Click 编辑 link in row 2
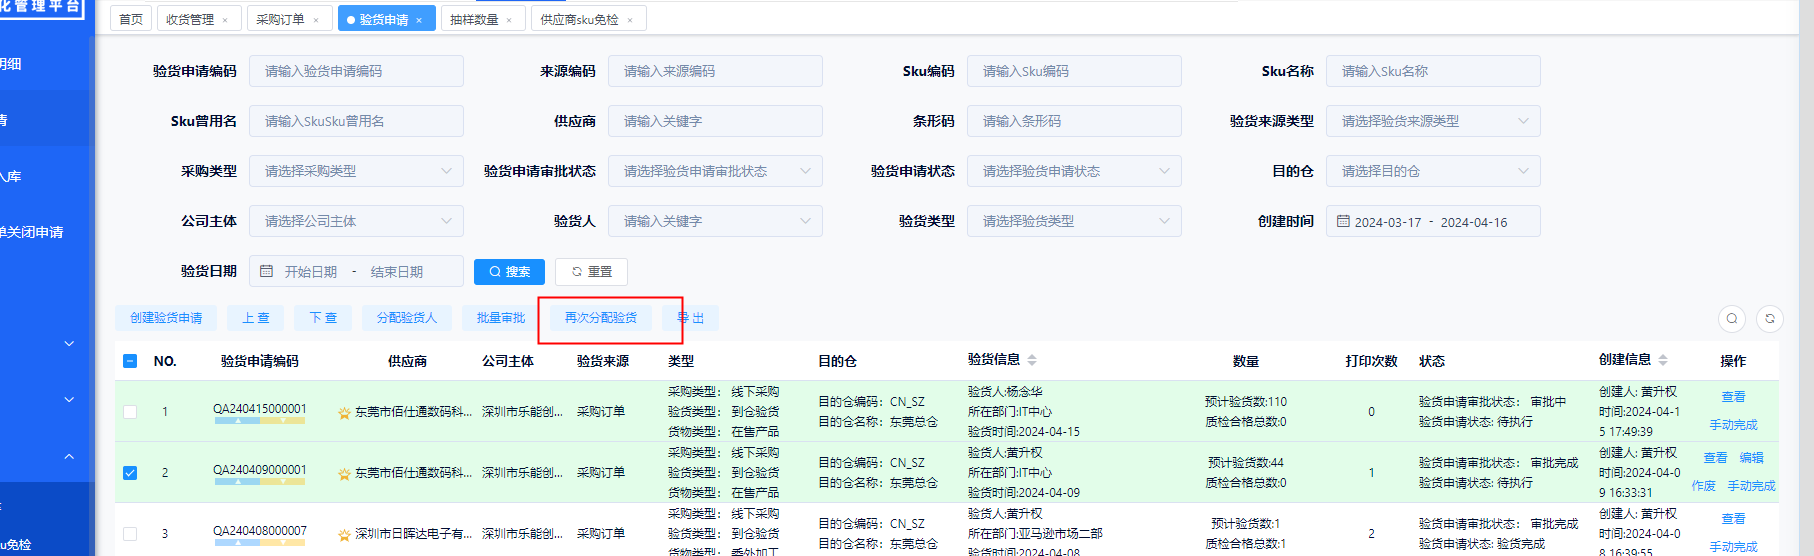This screenshot has width=1814, height=556. 1751,458
